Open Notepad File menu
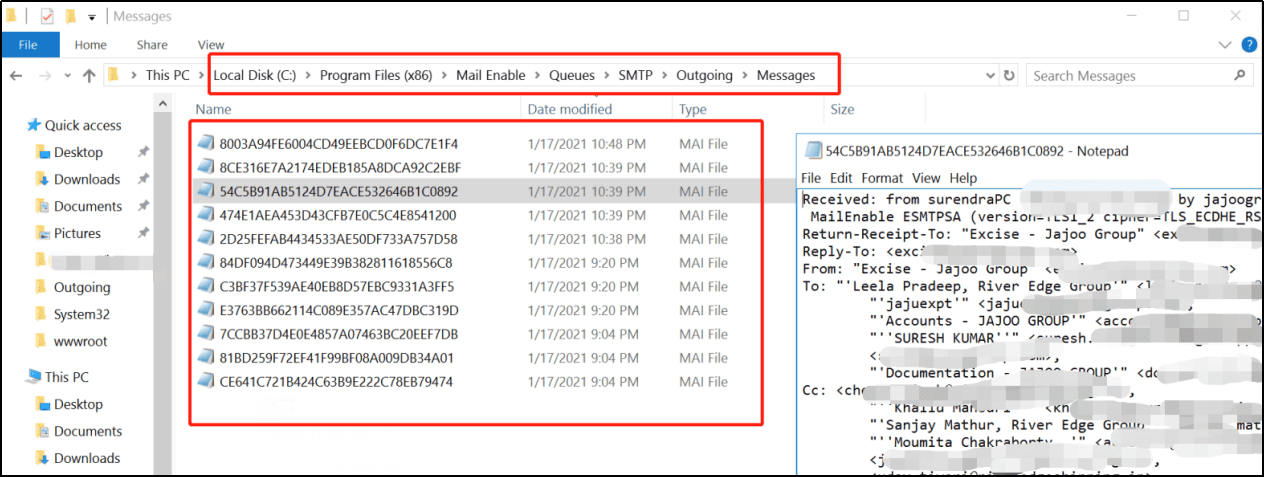Viewport: 1264px width, 477px height. coord(811,178)
